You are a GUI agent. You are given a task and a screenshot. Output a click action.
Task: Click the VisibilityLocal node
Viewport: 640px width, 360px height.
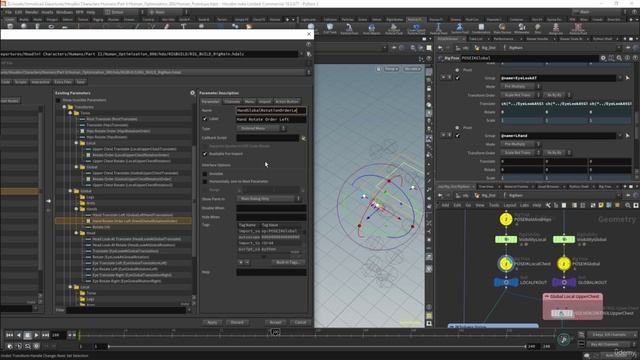click(x=506, y=239)
